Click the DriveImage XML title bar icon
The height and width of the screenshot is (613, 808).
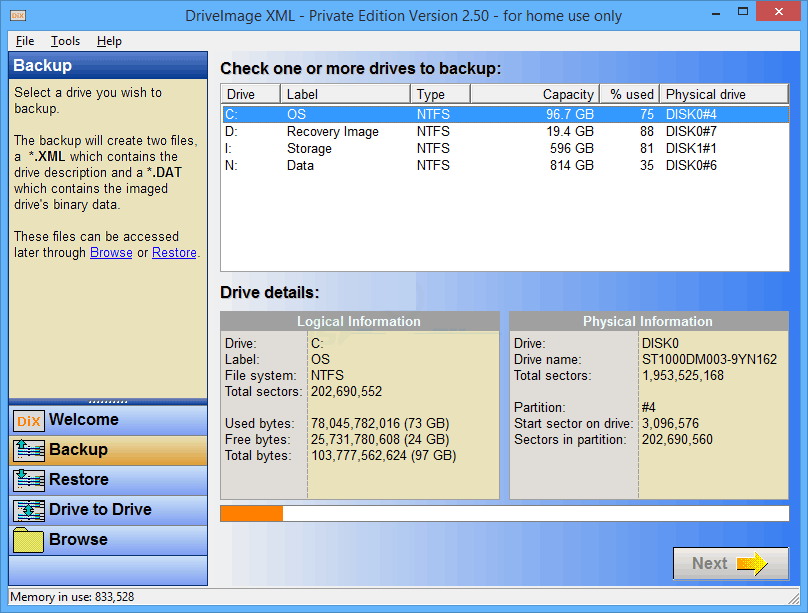pos(18,15)
